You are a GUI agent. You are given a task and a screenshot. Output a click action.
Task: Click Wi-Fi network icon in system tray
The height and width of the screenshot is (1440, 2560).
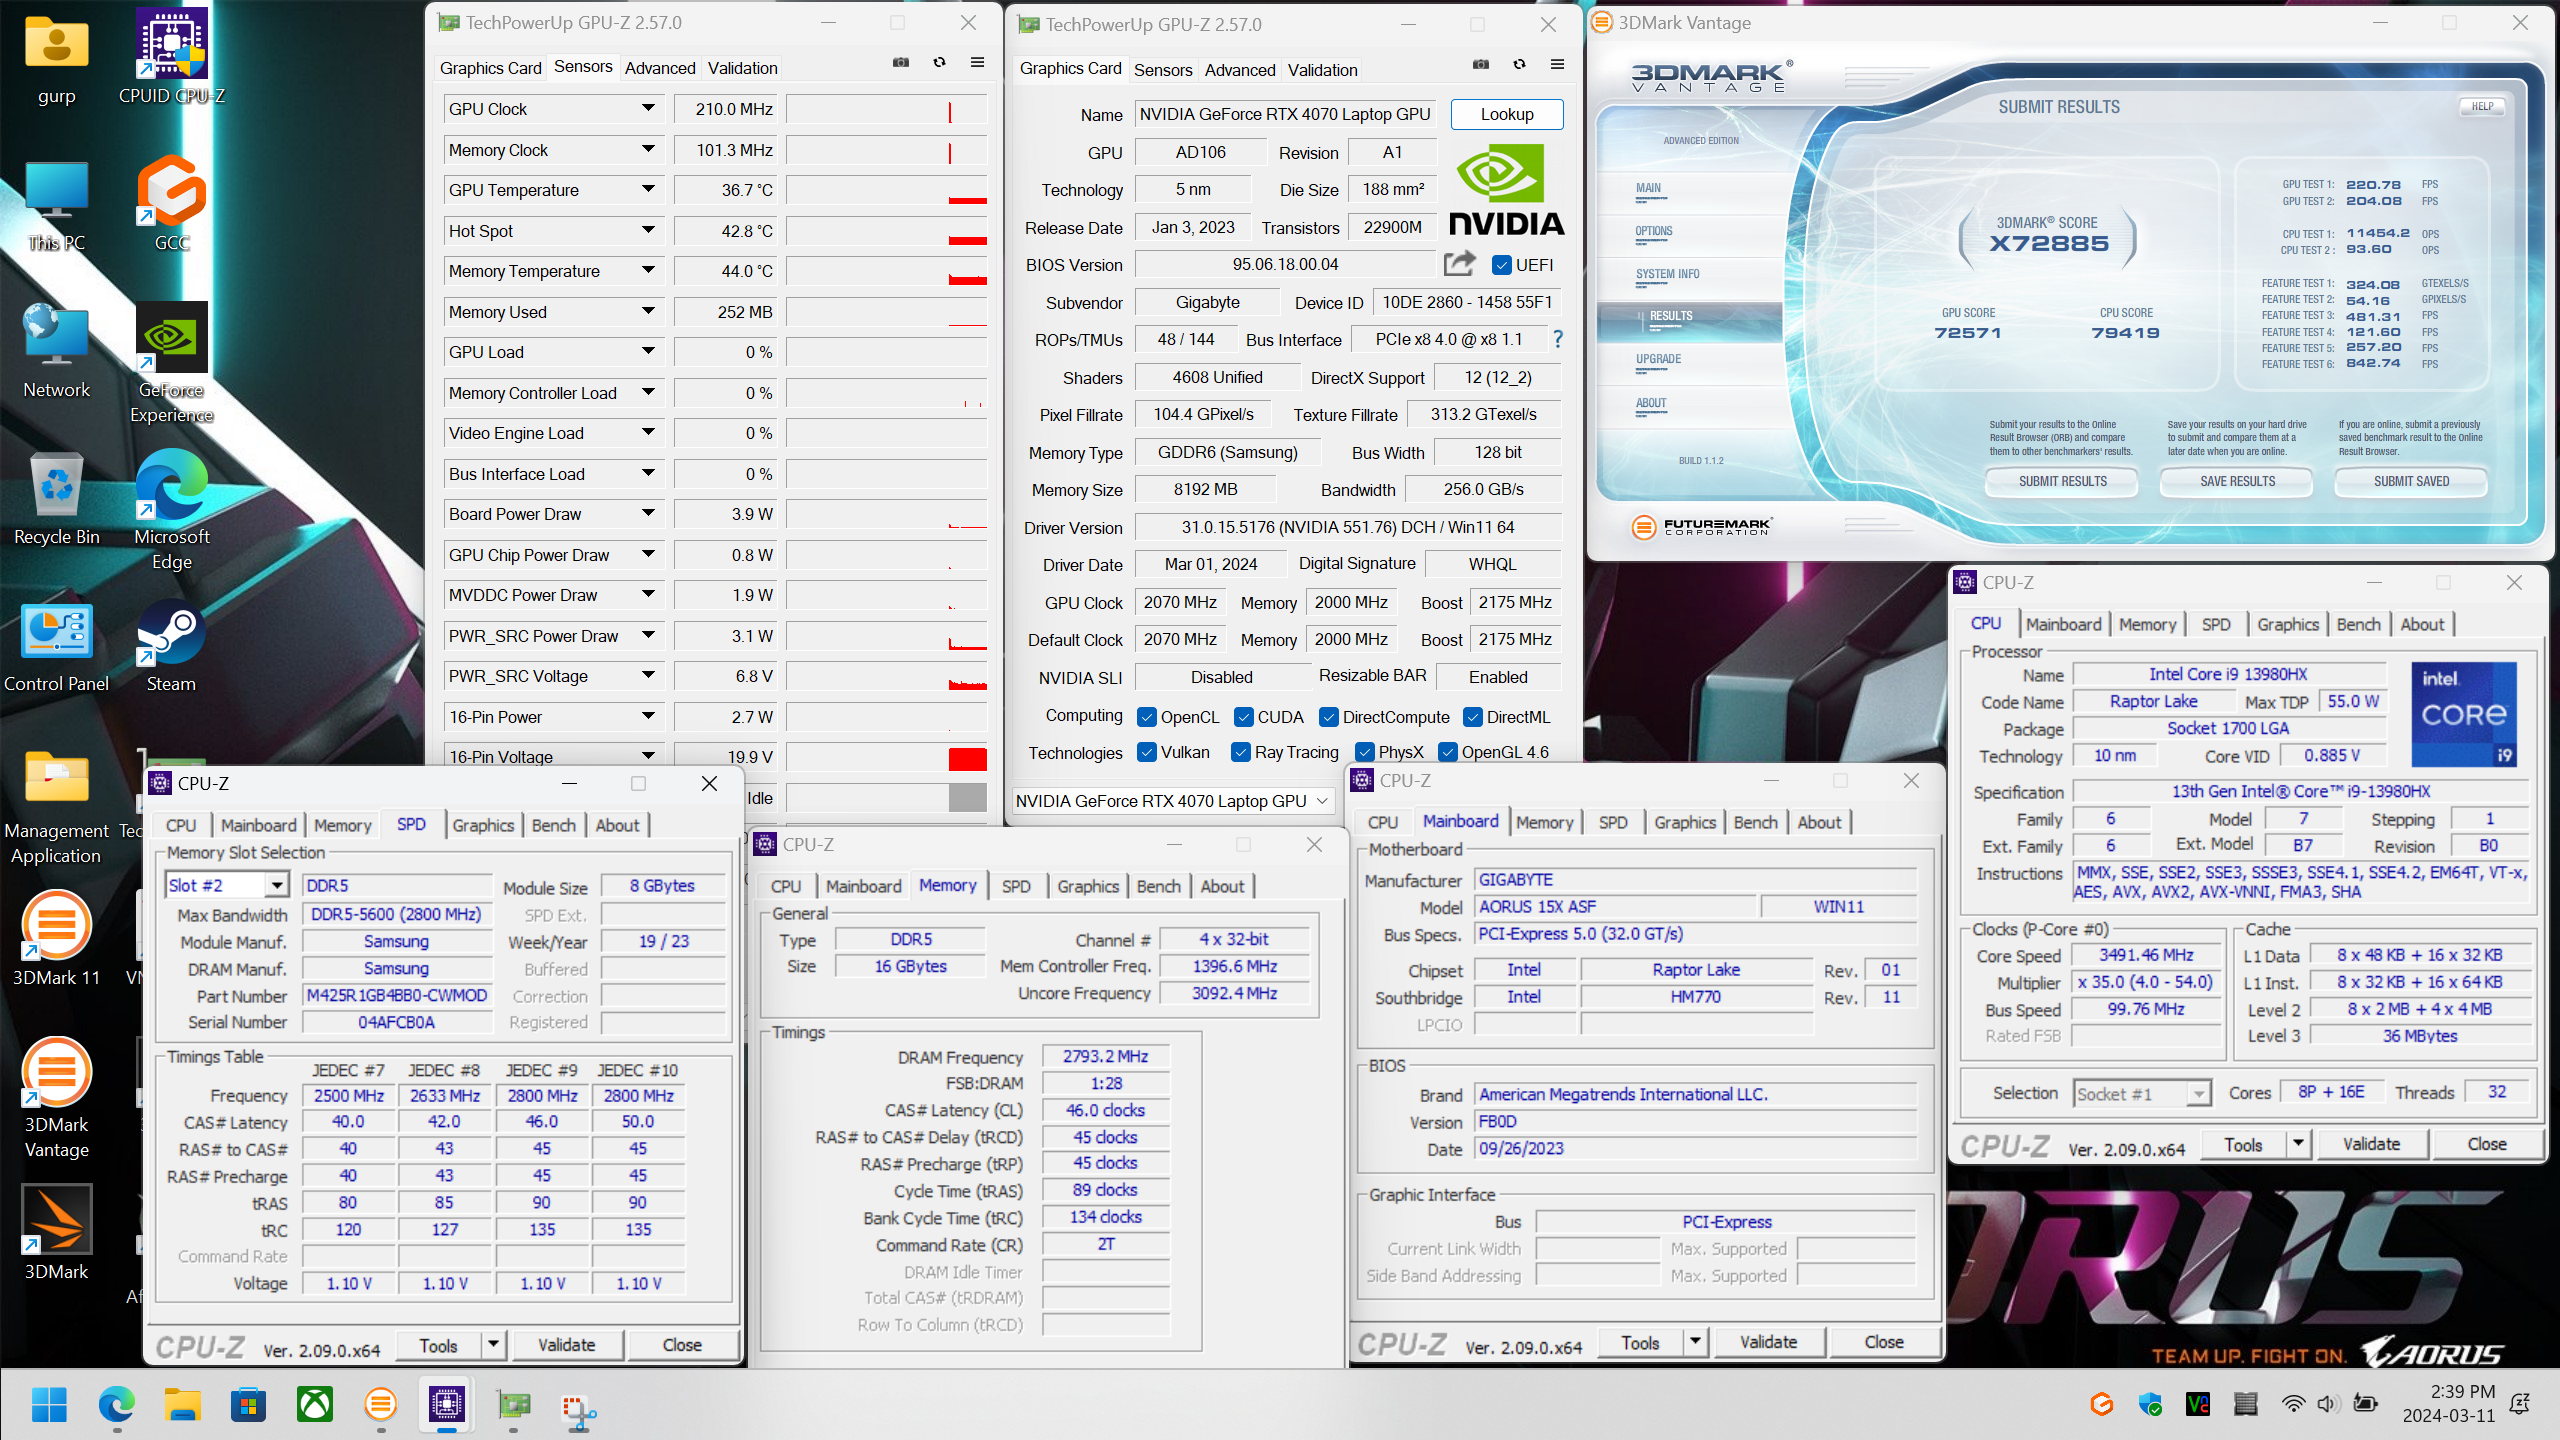pos(2293,1404)
